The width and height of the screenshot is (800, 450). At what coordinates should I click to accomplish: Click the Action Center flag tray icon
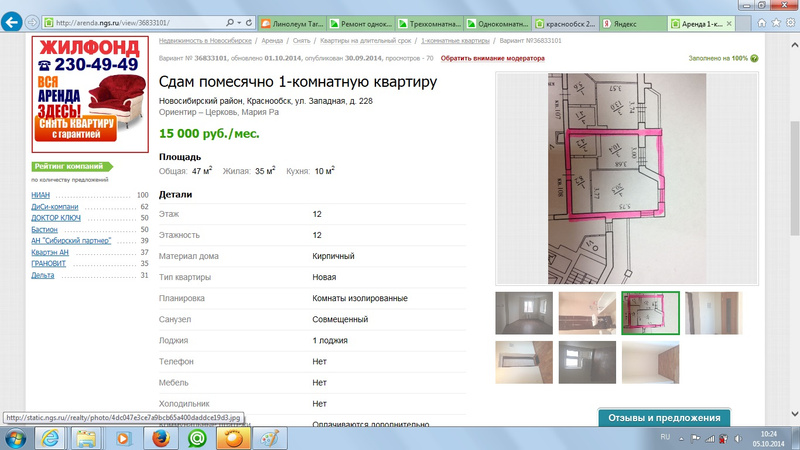point(695,438)
